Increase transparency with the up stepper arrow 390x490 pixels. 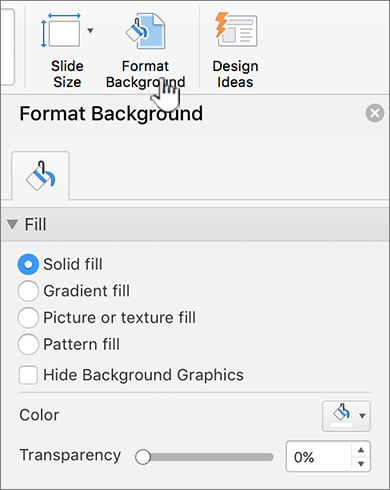(361, 450)
